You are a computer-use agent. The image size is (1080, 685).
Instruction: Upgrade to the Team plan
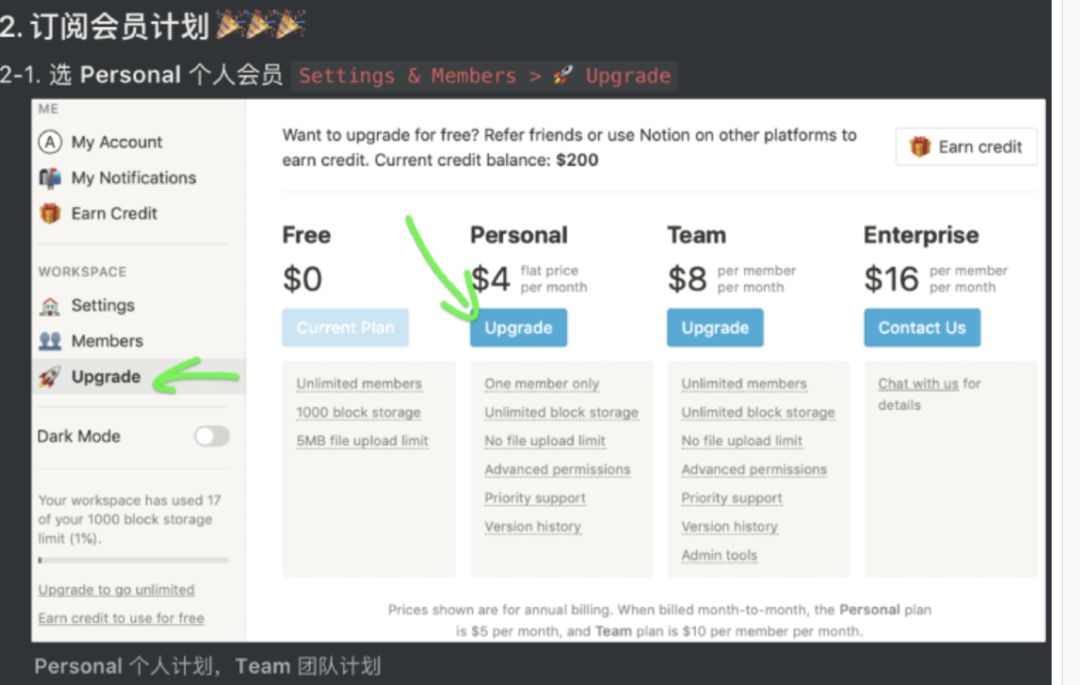(x=715, y=328)
